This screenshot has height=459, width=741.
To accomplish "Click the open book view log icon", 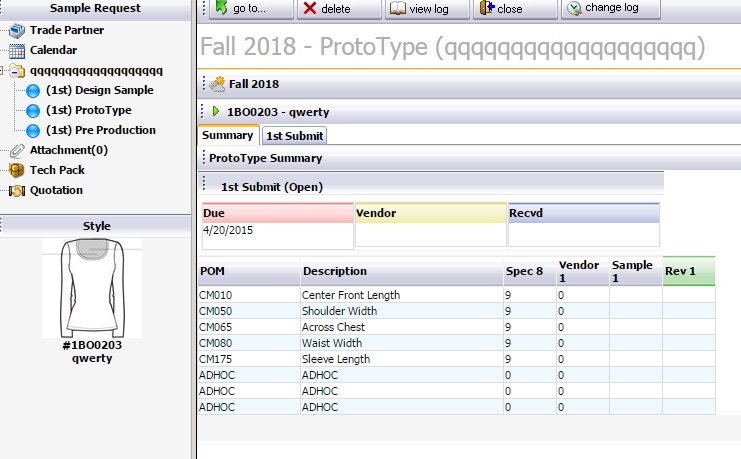I will pos(398,8).
